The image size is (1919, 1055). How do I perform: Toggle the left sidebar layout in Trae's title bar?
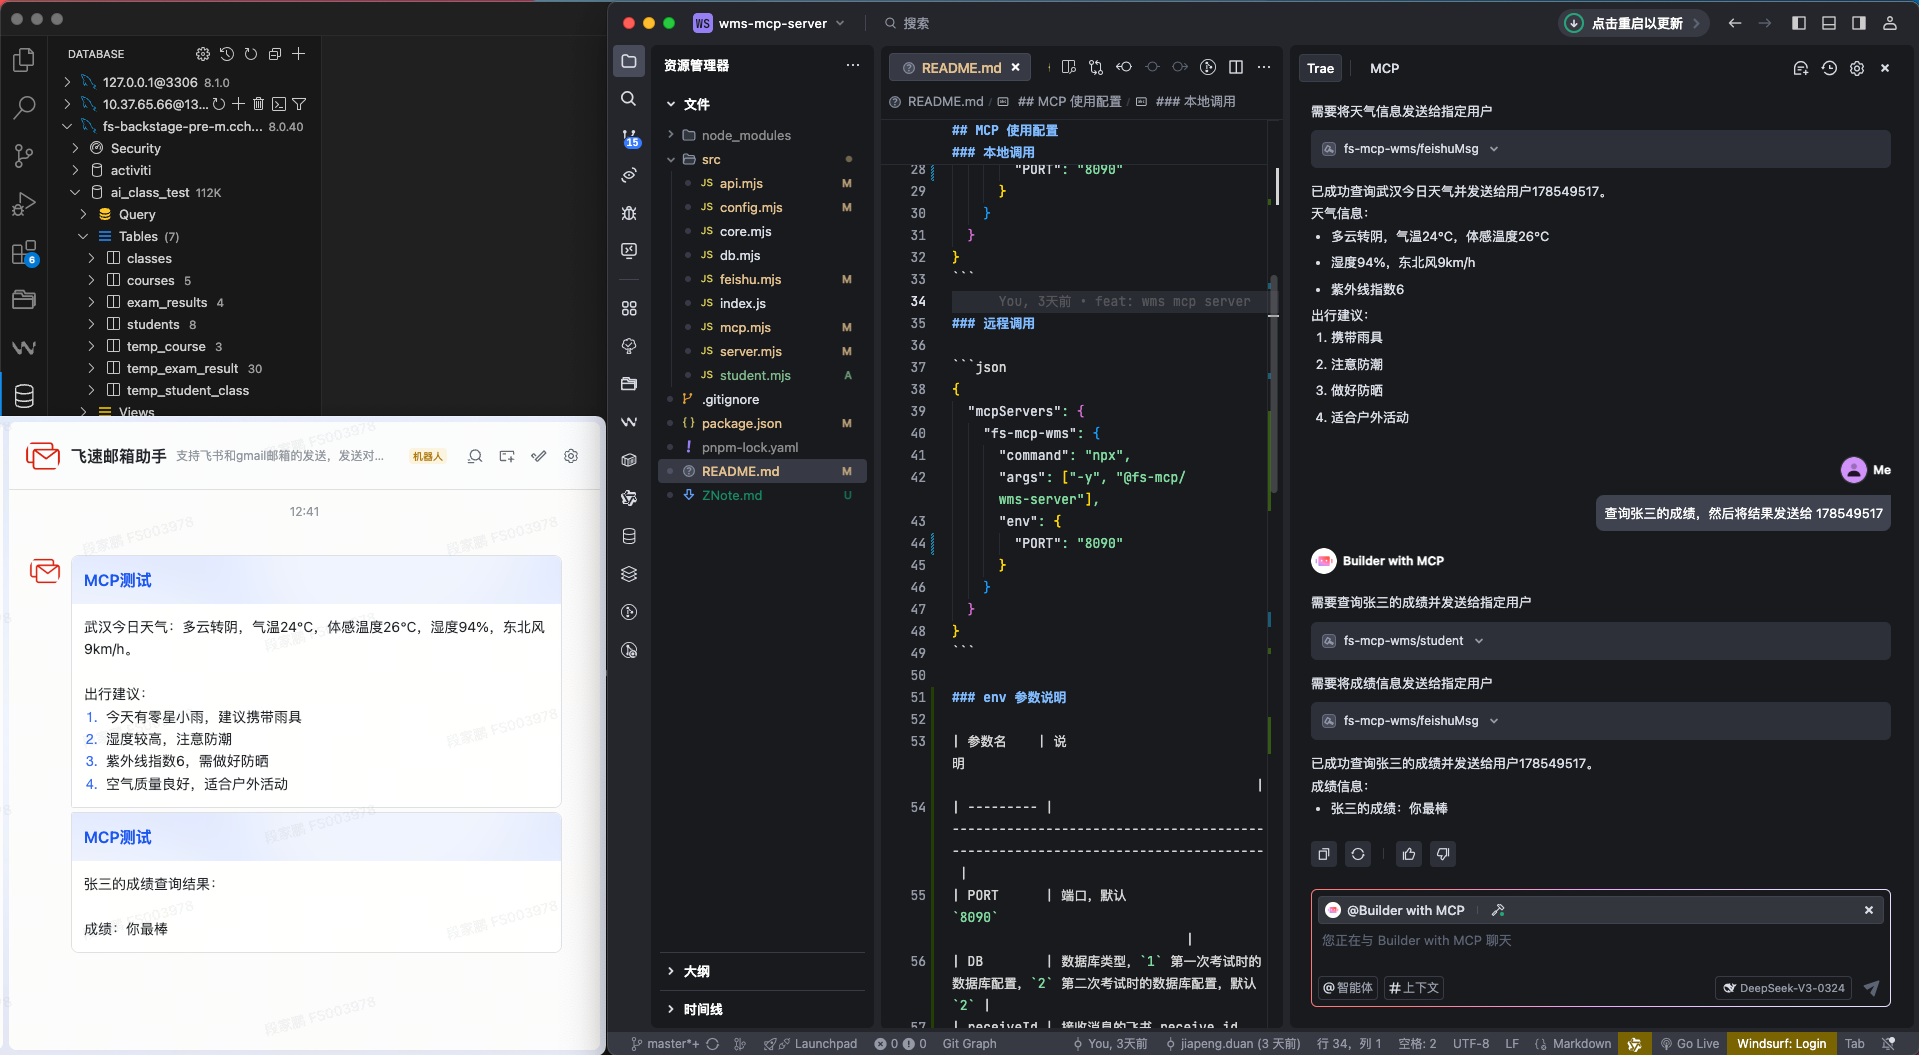pyautogui.click(x=1799, y=23)
